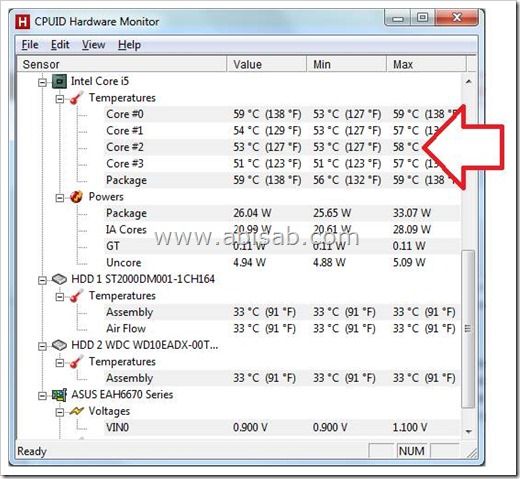Collapse Temperatures under HDD 1
The image size is (520, 479).
tap(60, 296)
